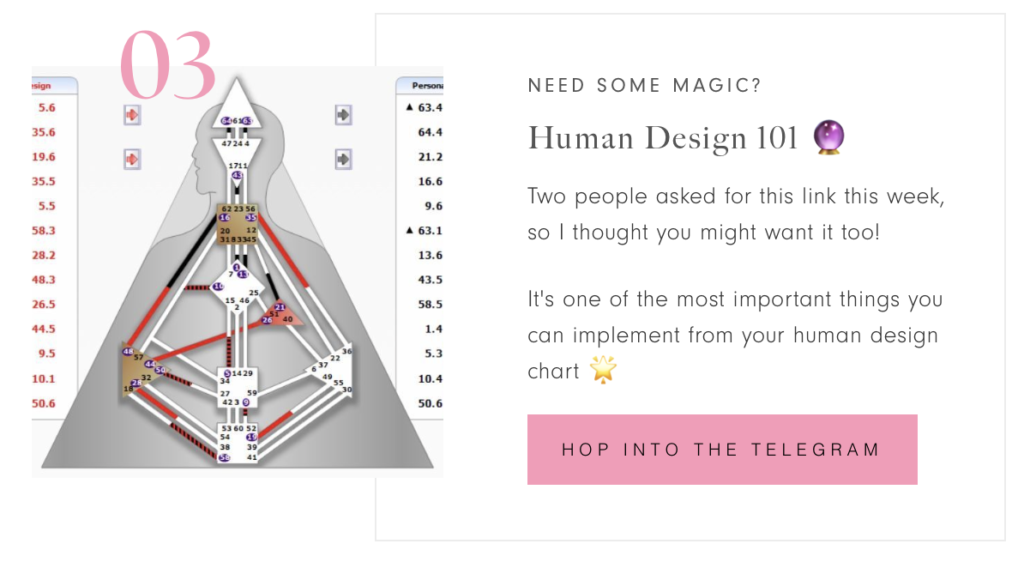
Task: Click the pink 03 number
Action: point(168,65)
